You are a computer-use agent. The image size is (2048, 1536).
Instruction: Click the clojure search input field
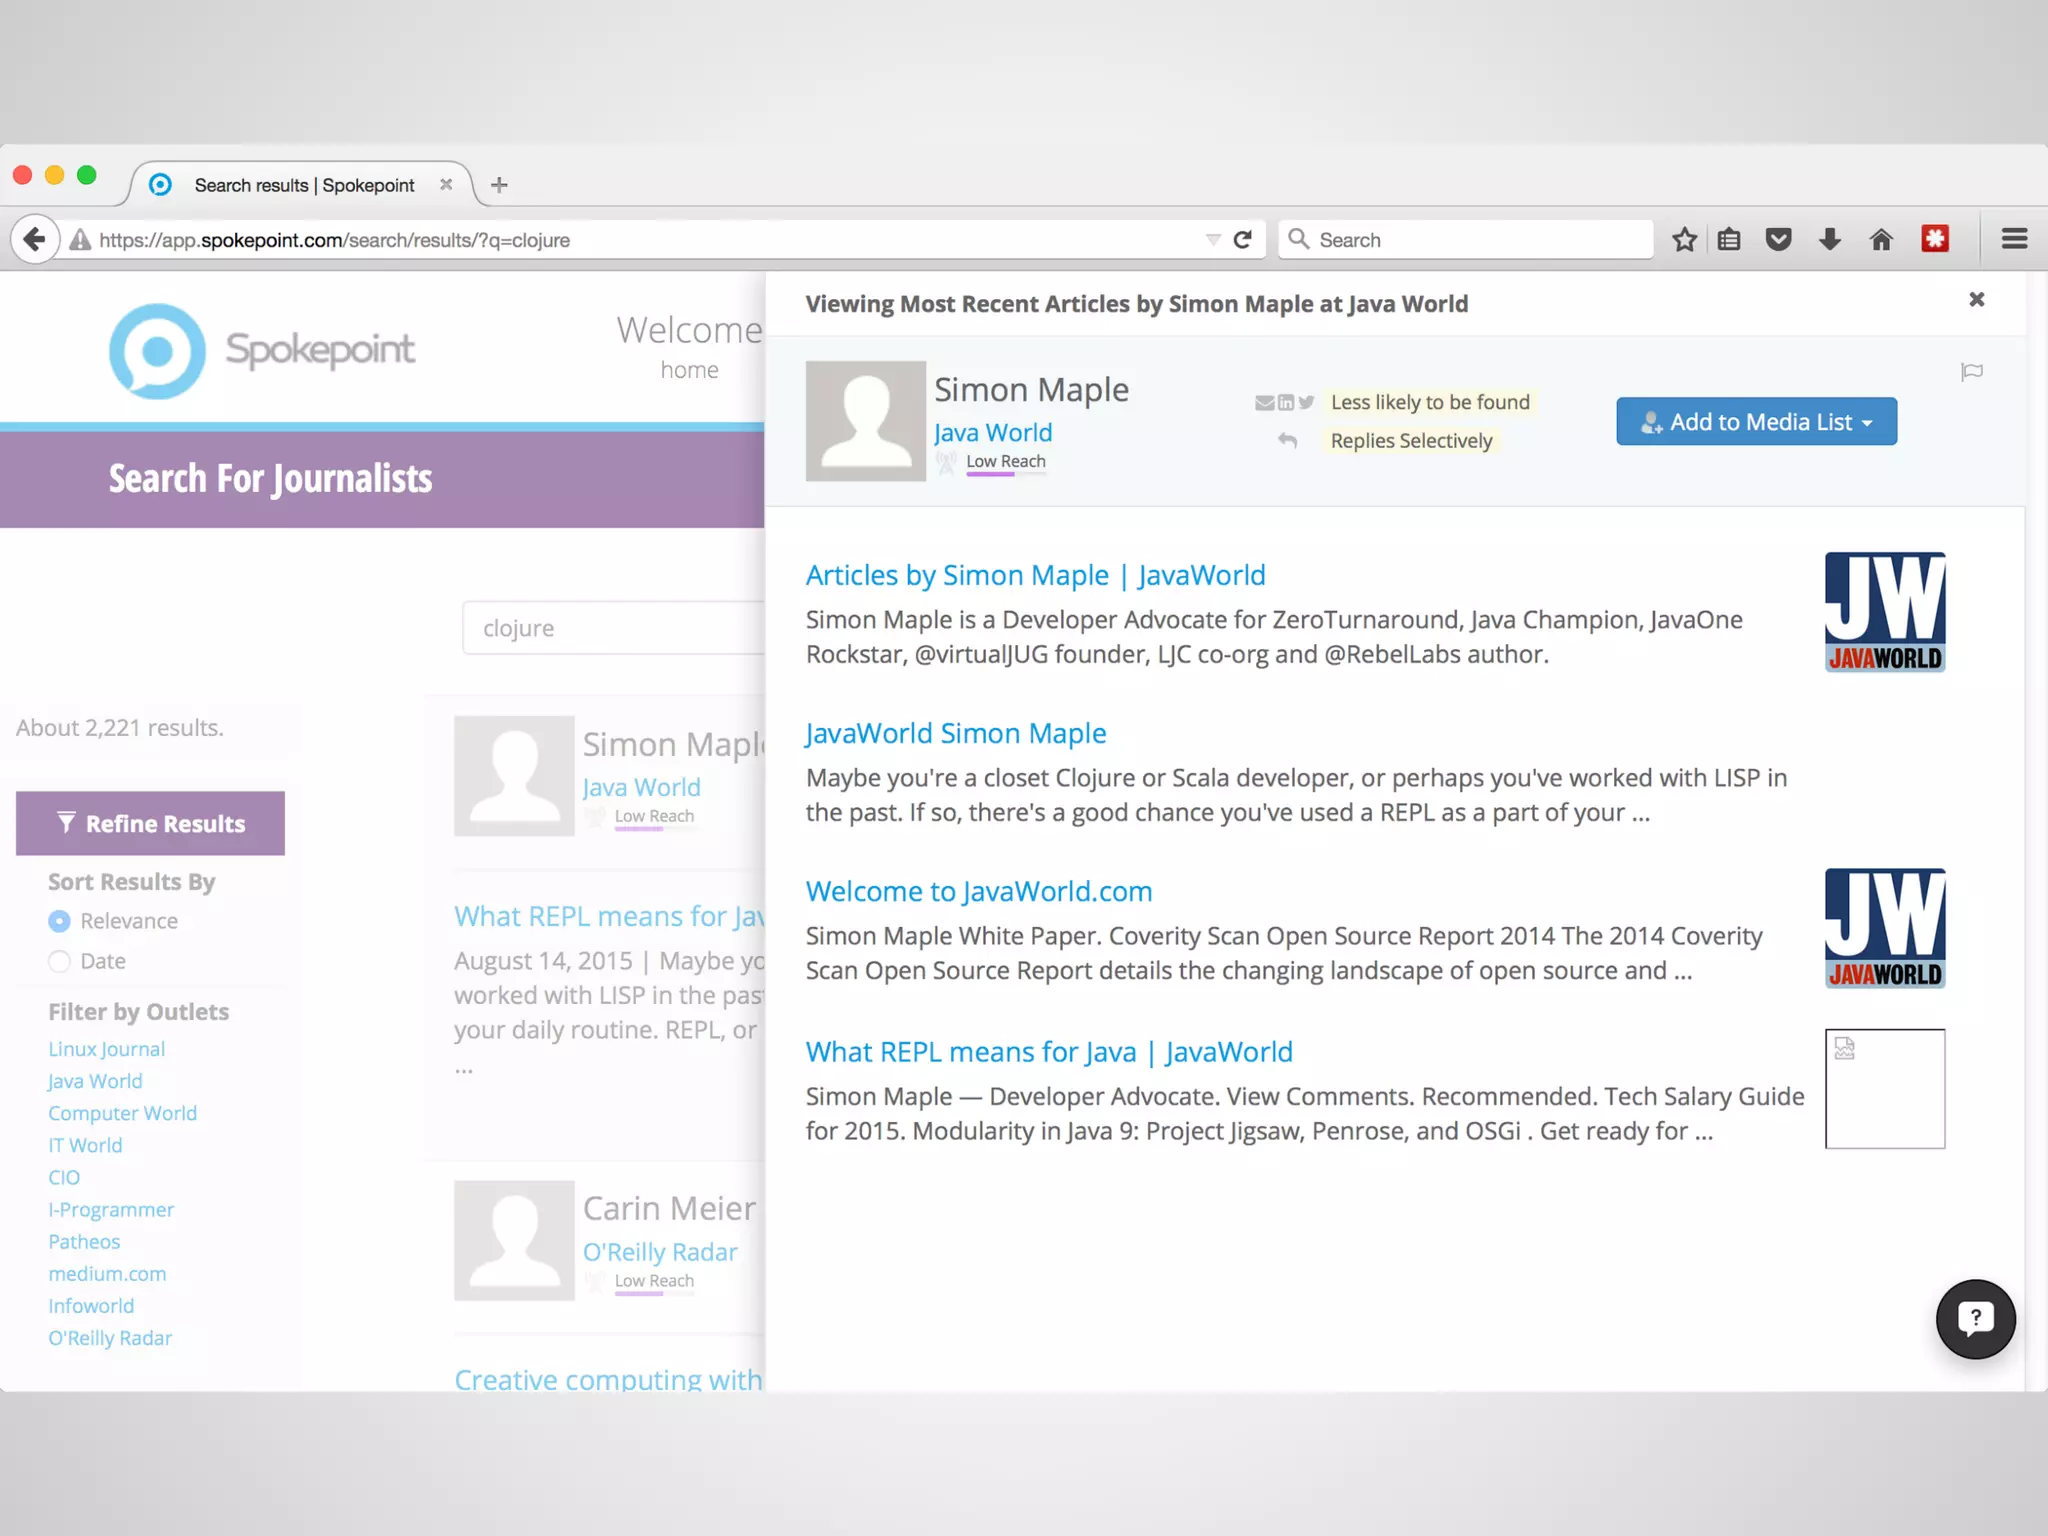click(612, 628)
